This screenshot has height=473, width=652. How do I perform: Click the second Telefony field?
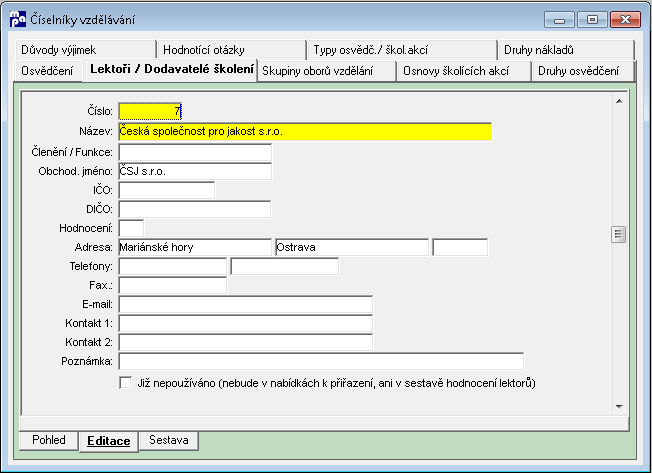(x=284, y=266)
